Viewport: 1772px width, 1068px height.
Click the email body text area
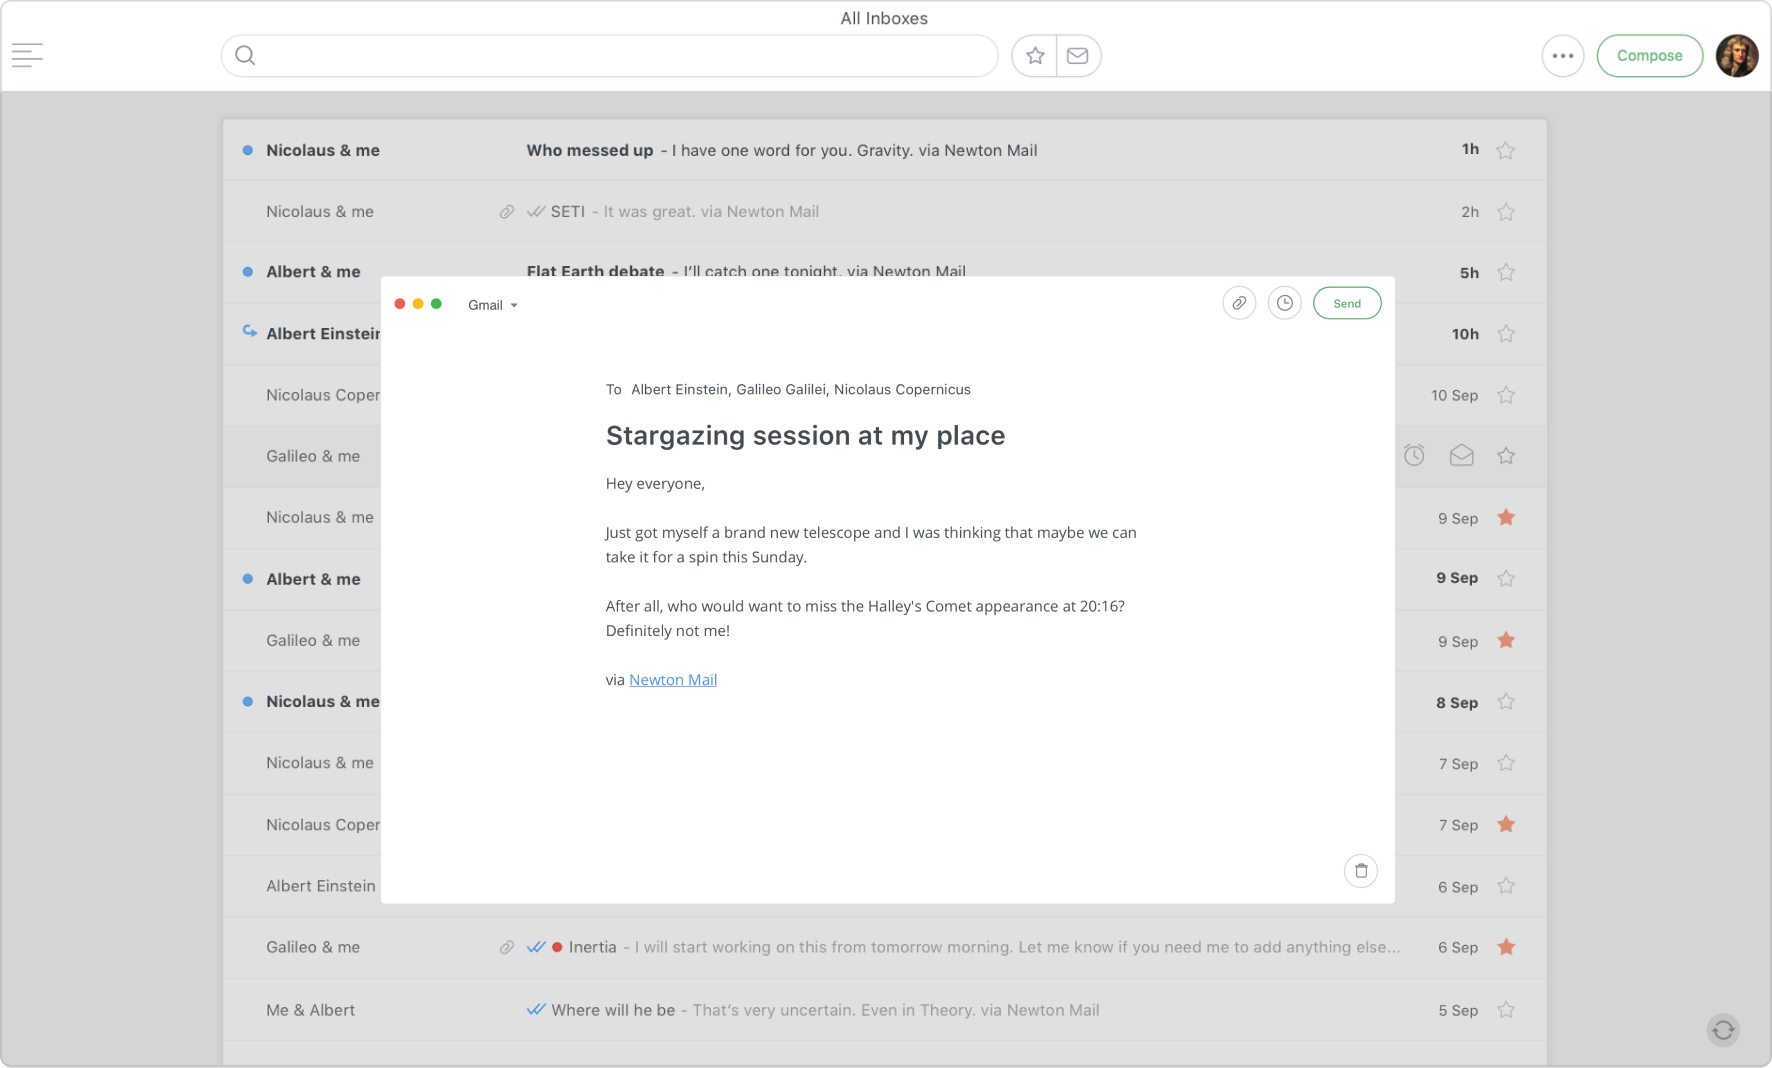tap(871, 582)
